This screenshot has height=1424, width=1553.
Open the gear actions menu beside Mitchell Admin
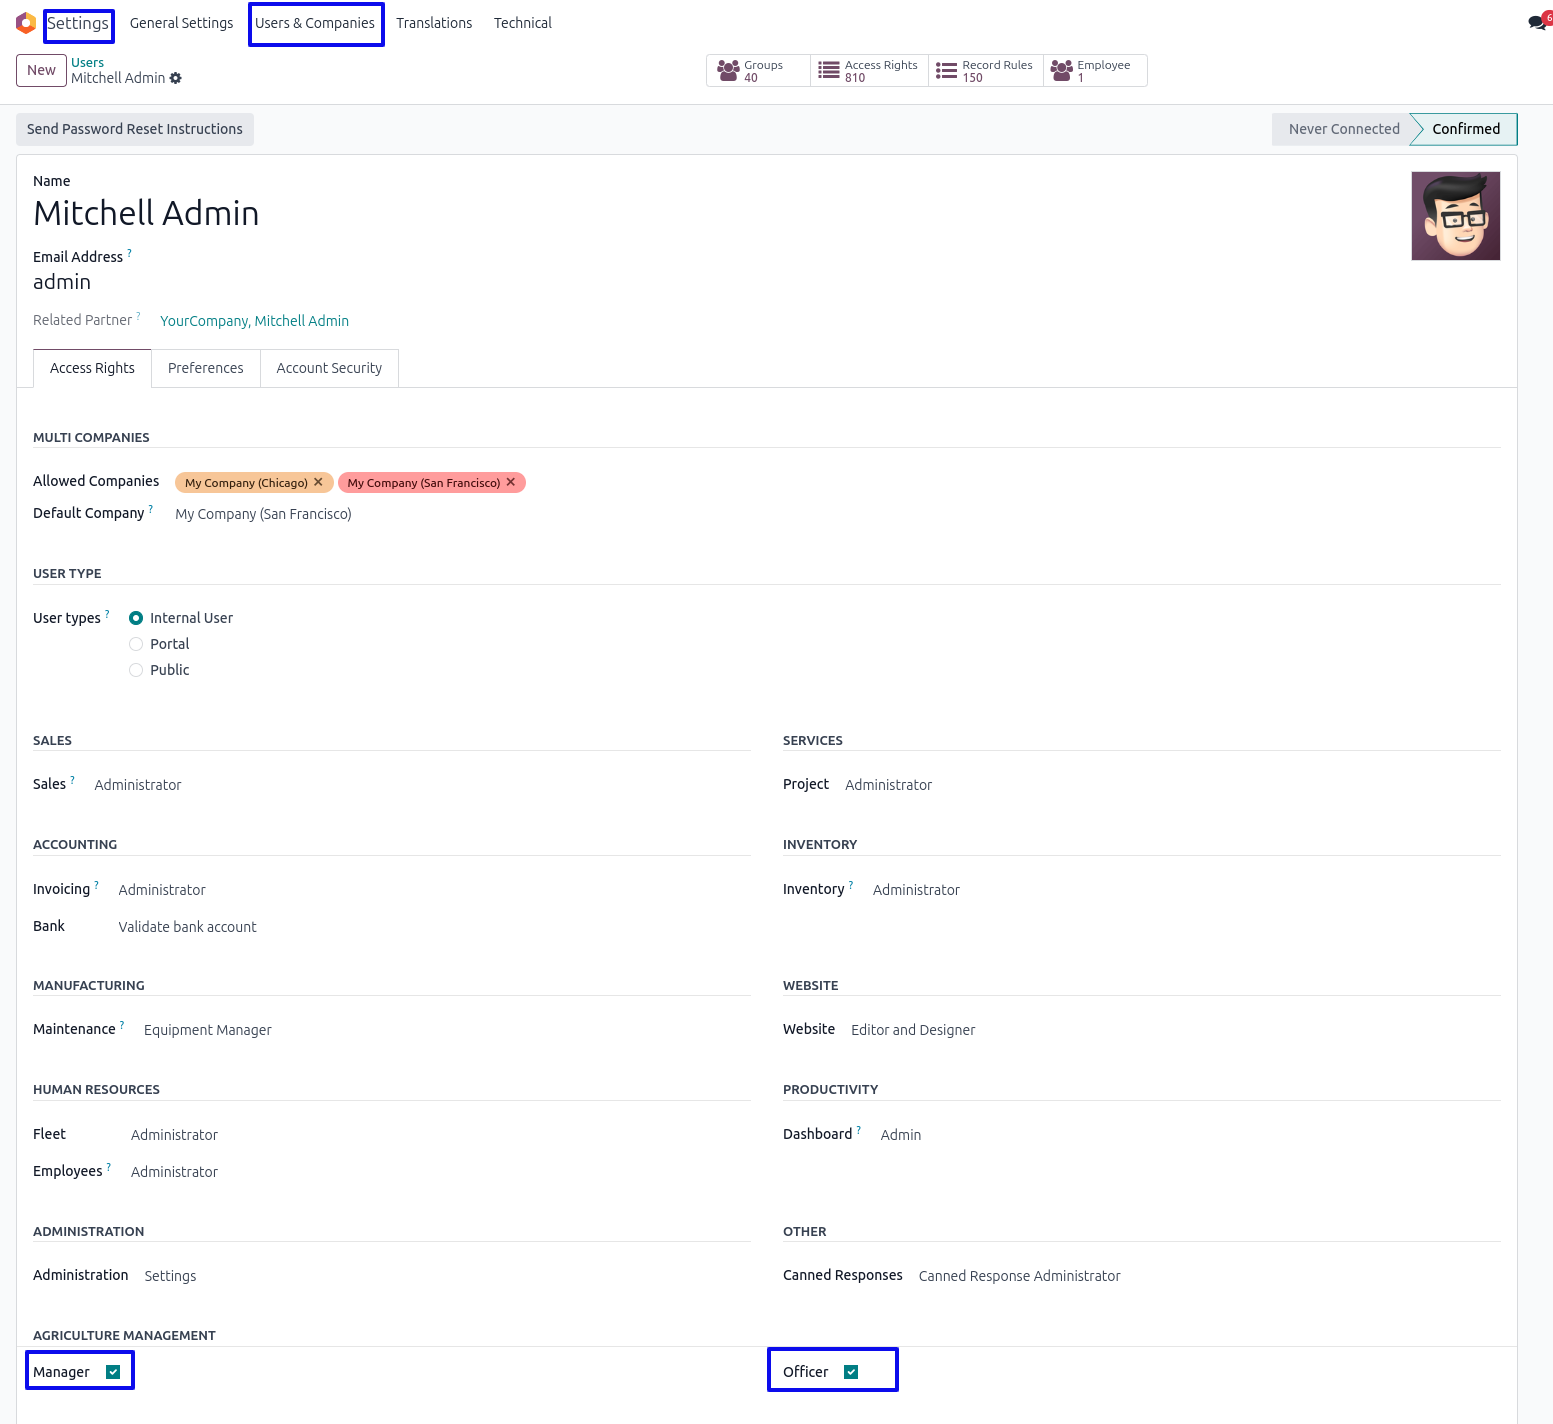[x=176, y=78]
